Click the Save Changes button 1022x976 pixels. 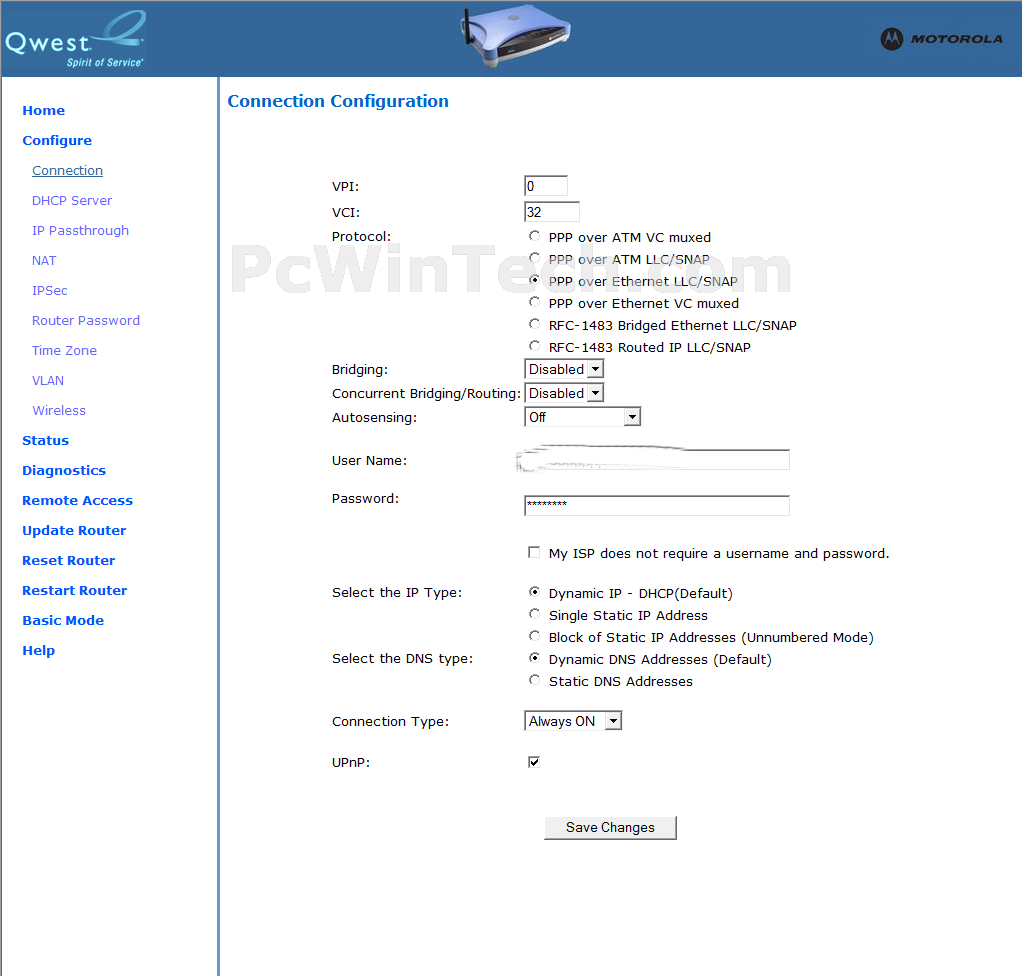point(610,827)
